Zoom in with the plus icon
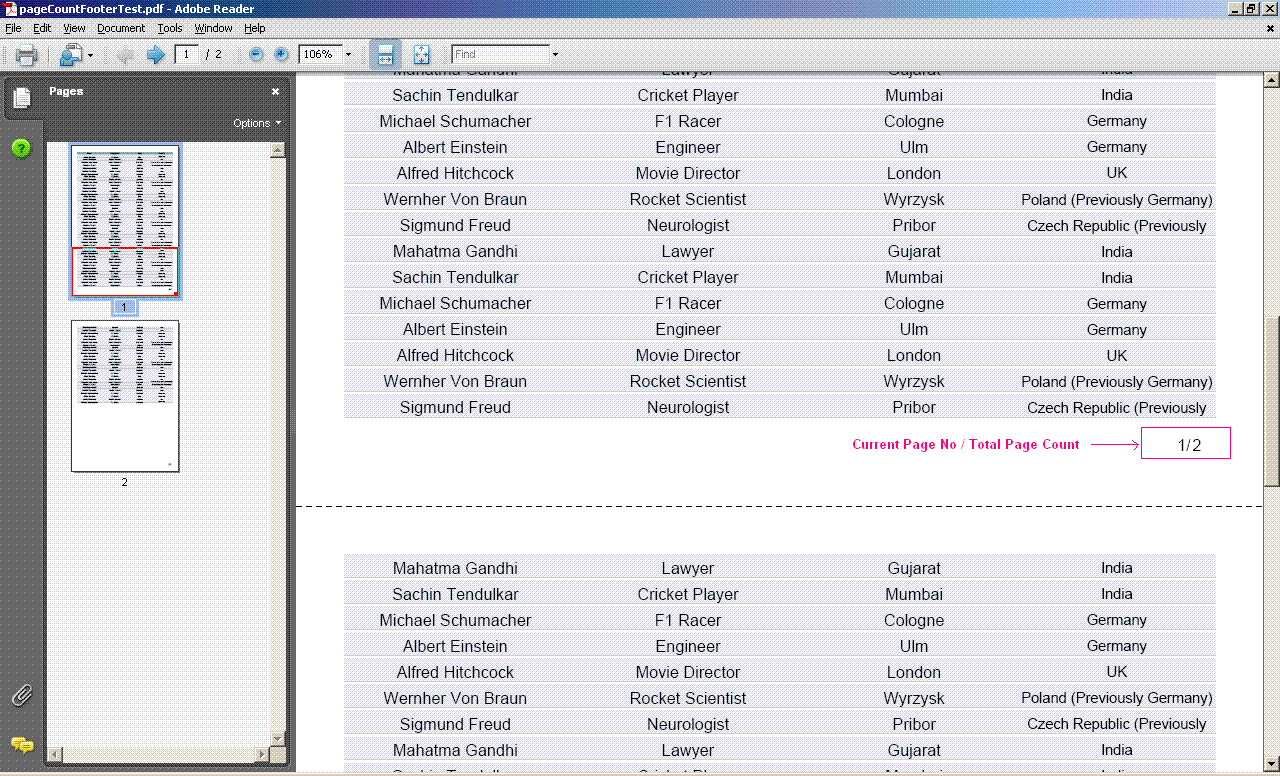Viewport: 1280px width, 776px height. (281, 54)
